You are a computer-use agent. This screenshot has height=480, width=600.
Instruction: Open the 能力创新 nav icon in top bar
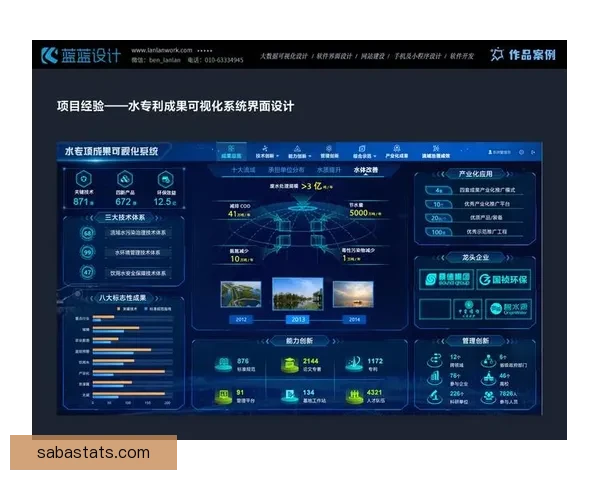(297, 149)
